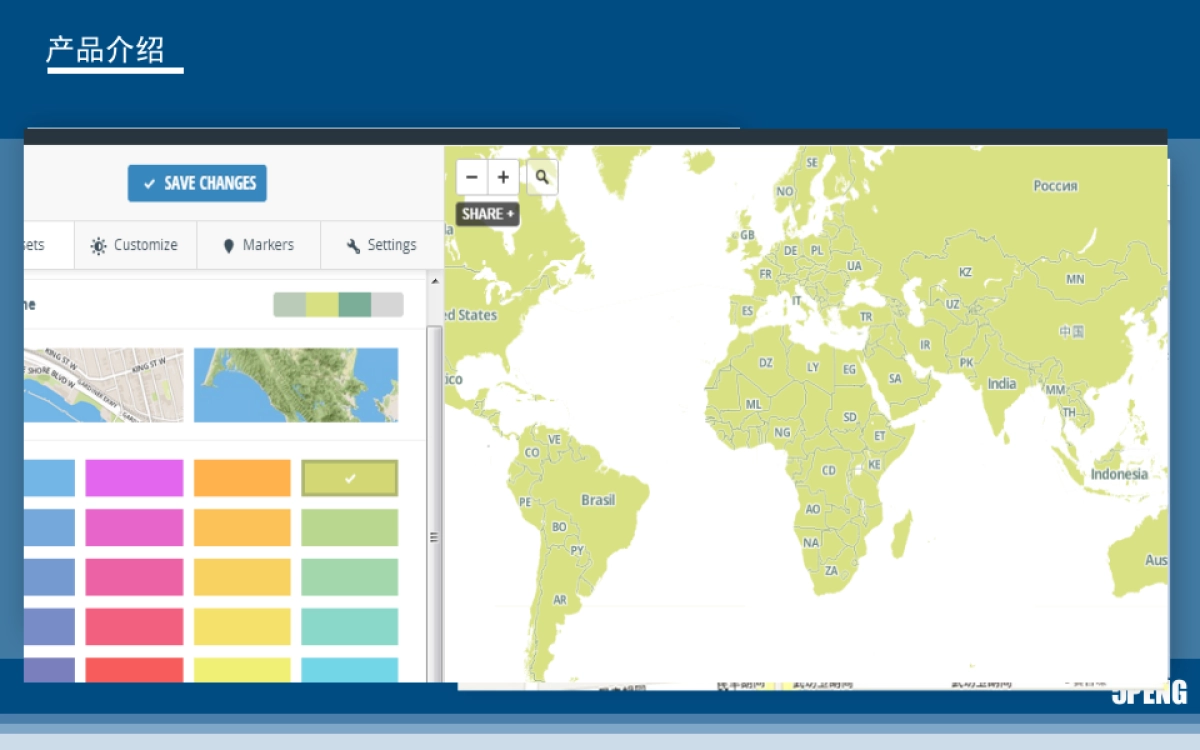The width and height of the screenshot is (1200, 750).
Task: Click Brasil on the world map
Action: [598, 500]
